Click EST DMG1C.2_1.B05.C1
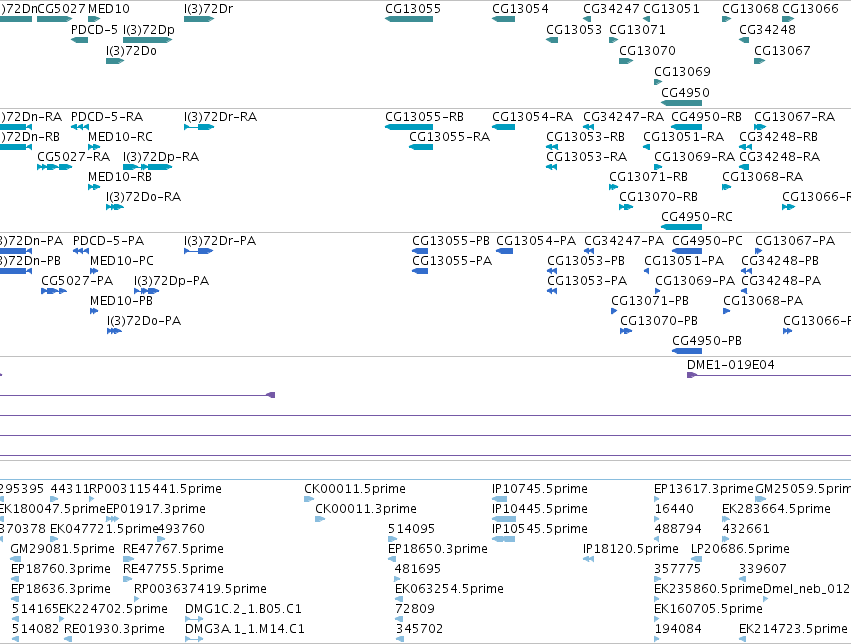Viewport: 851px width, 644px height. (243, 609)
